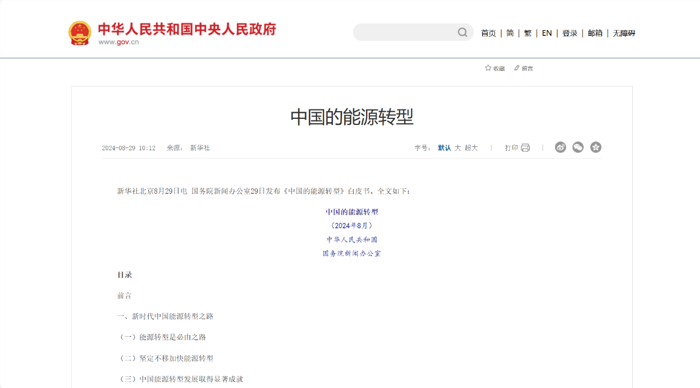Click the 国务院新闻办公室 line
700x388 pixels.
(x=352, y=253)
